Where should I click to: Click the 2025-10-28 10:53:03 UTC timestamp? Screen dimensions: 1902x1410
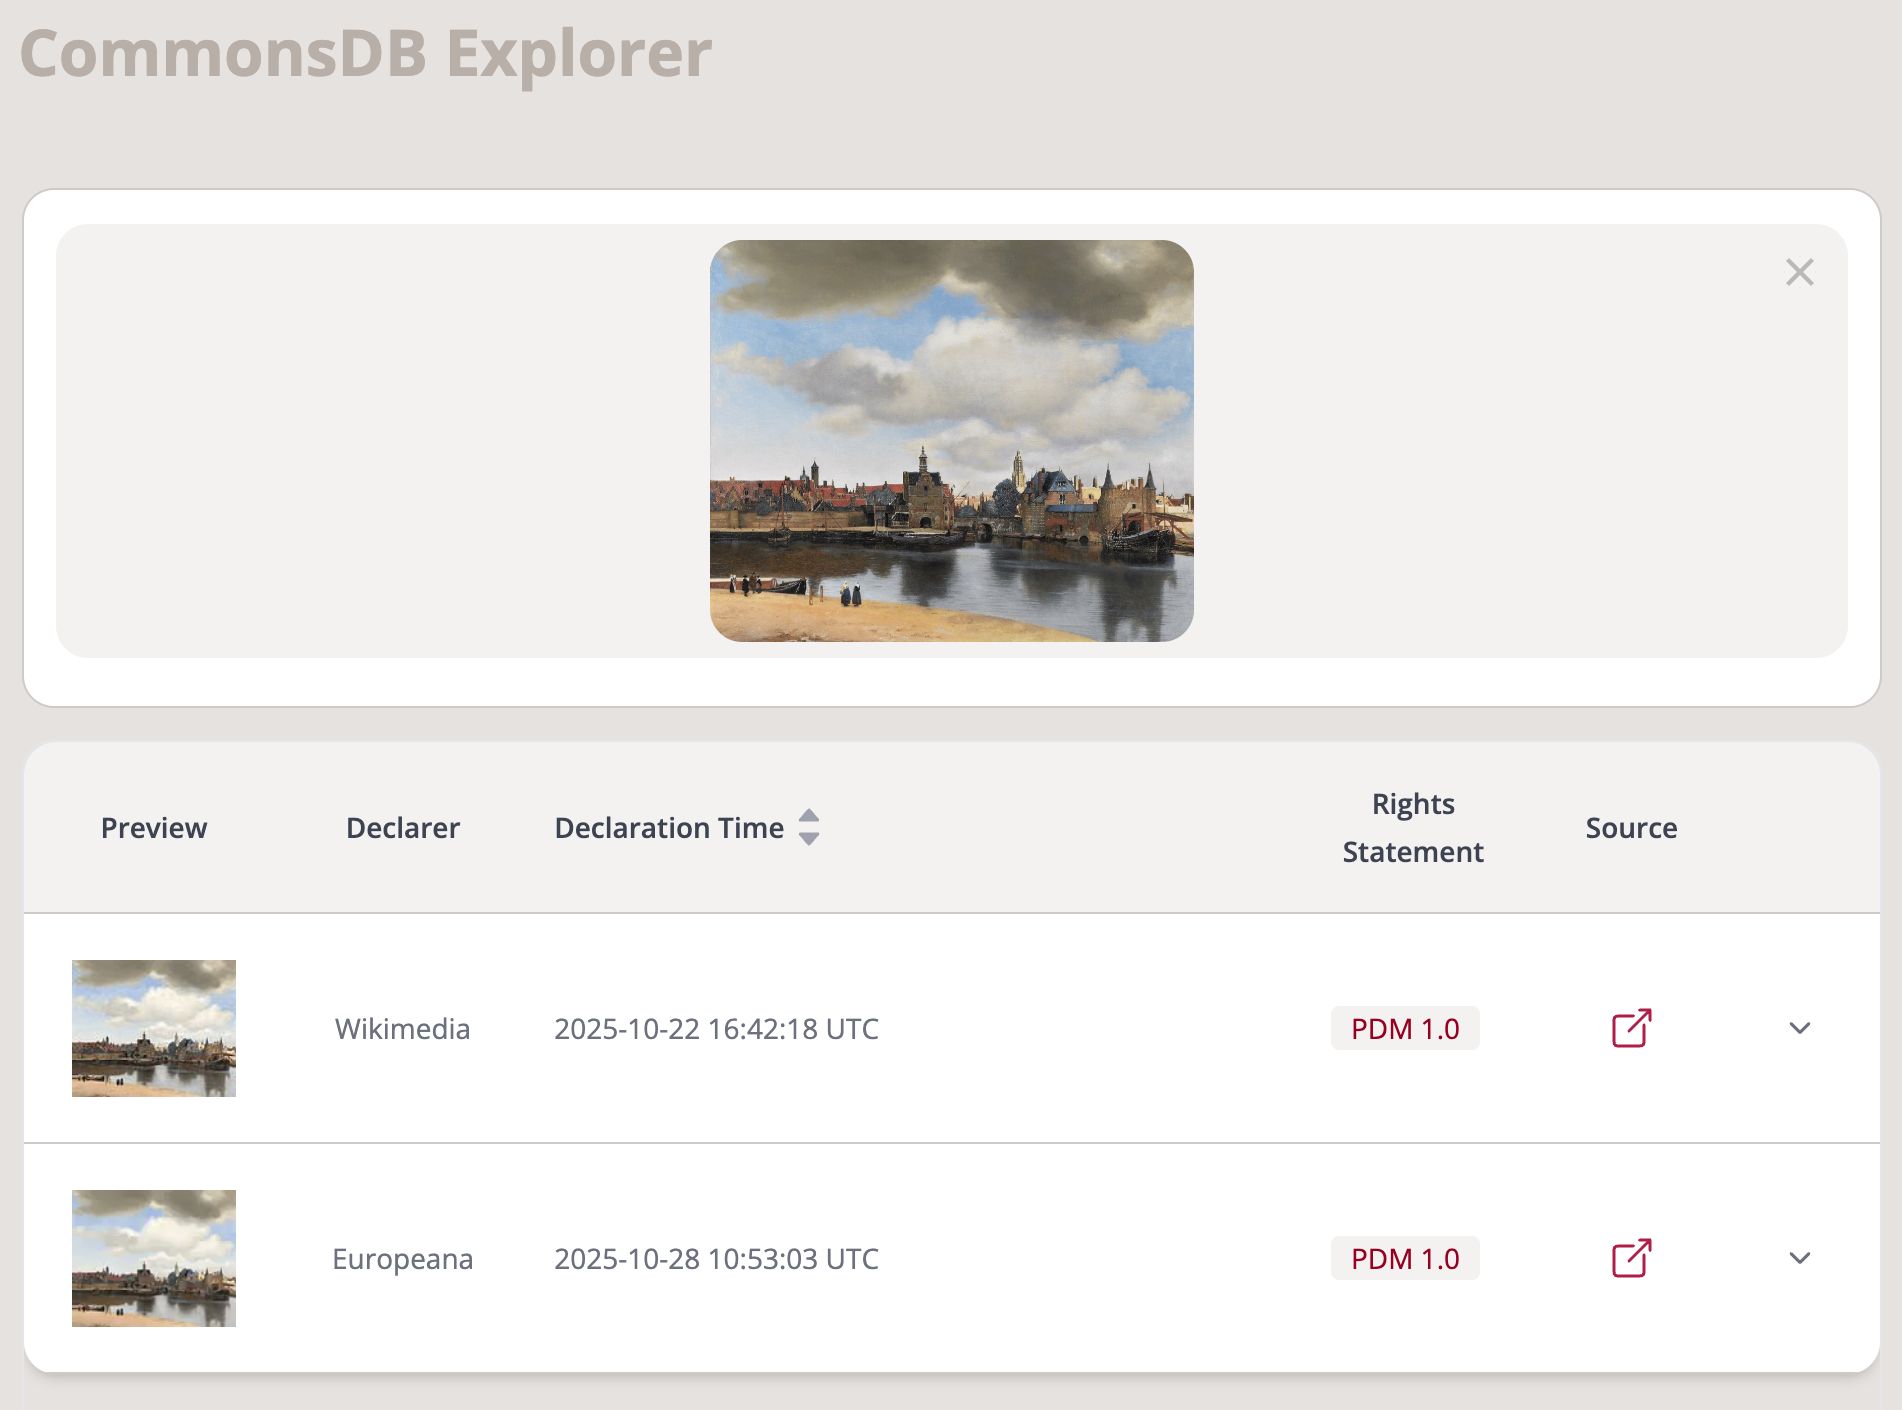click(x=716, y=1258)
